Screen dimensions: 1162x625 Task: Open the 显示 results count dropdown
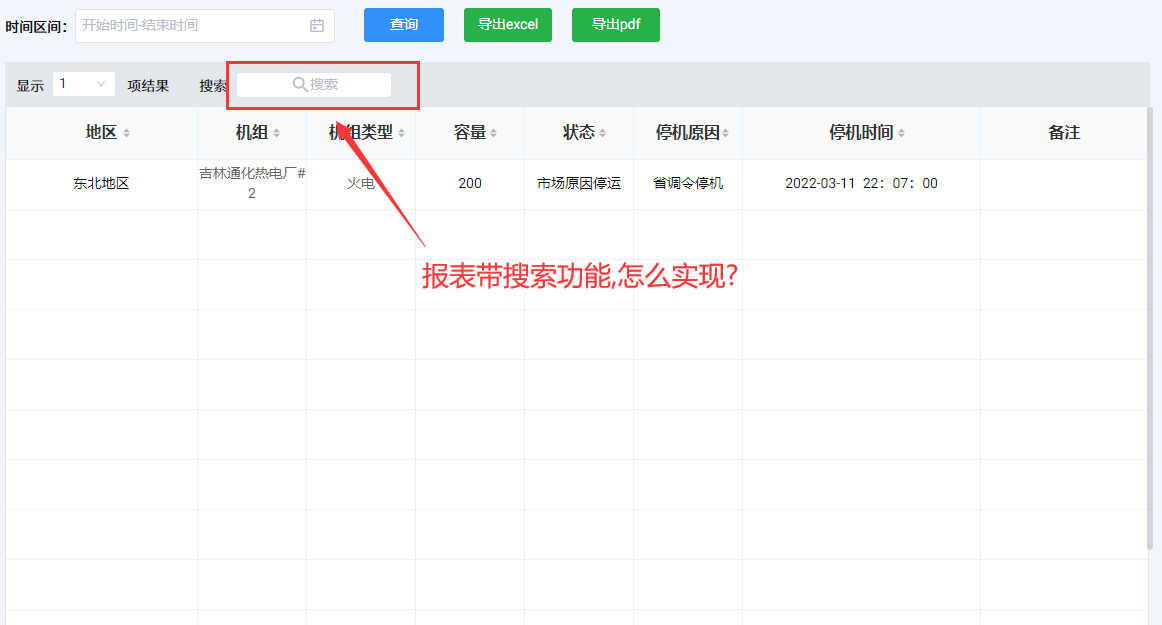tap(84, 85)
